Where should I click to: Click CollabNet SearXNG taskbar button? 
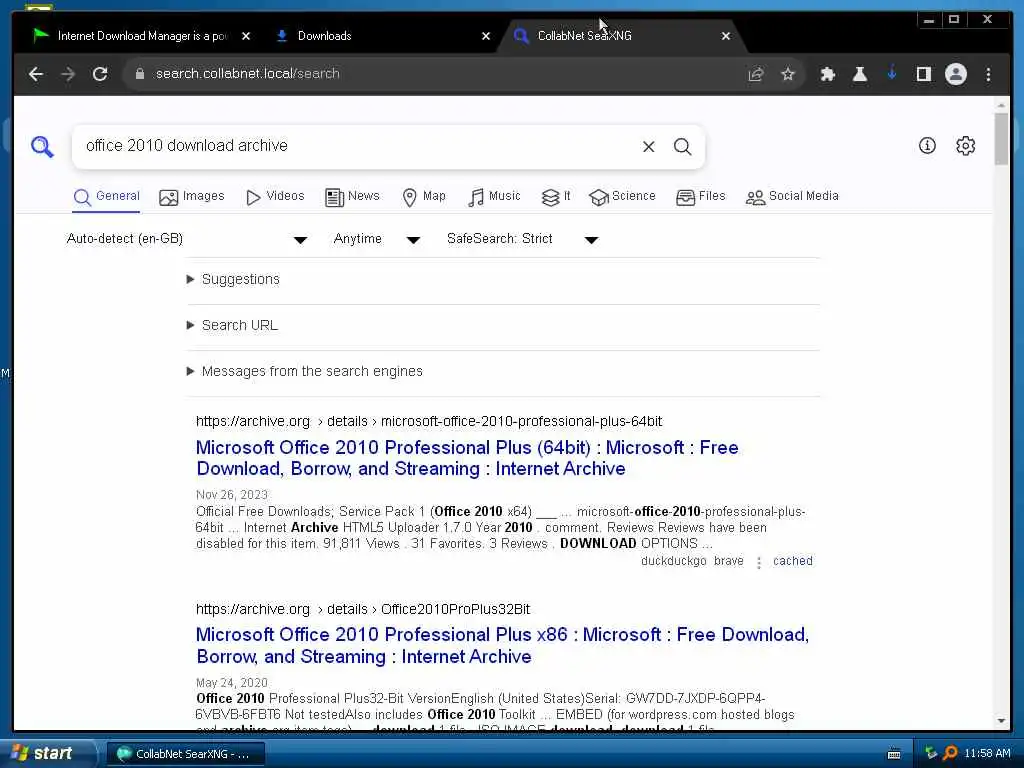(x=185, y=754)
